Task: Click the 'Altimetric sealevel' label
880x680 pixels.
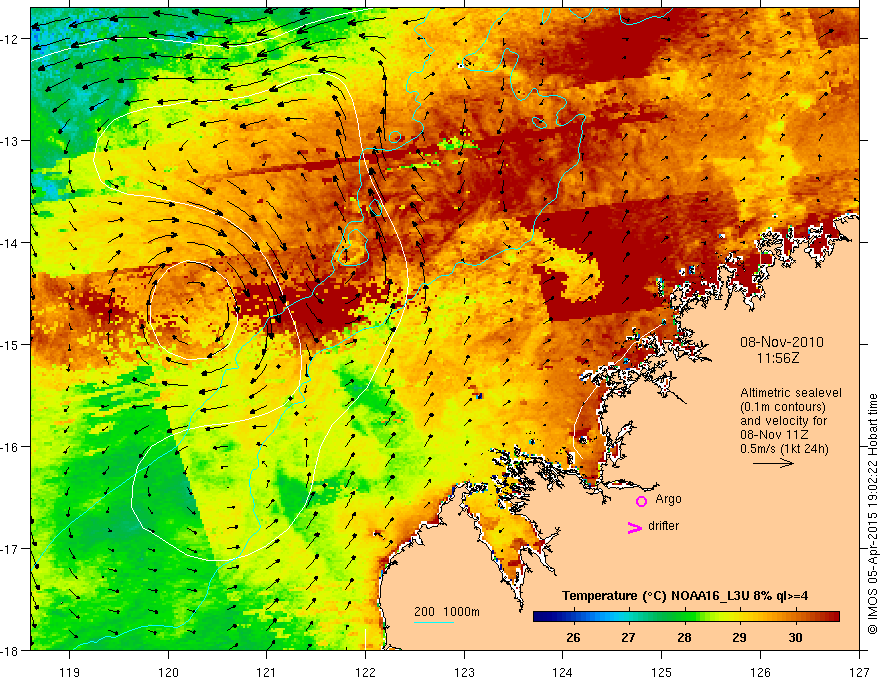Action: [x=791, y=393]
